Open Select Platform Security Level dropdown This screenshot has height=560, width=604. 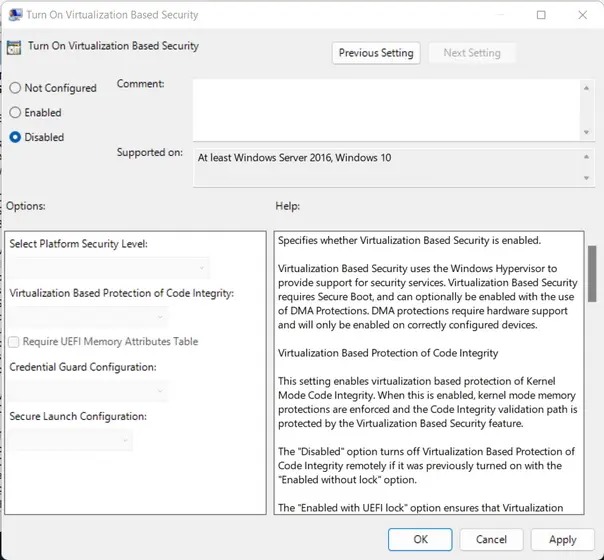109,268
